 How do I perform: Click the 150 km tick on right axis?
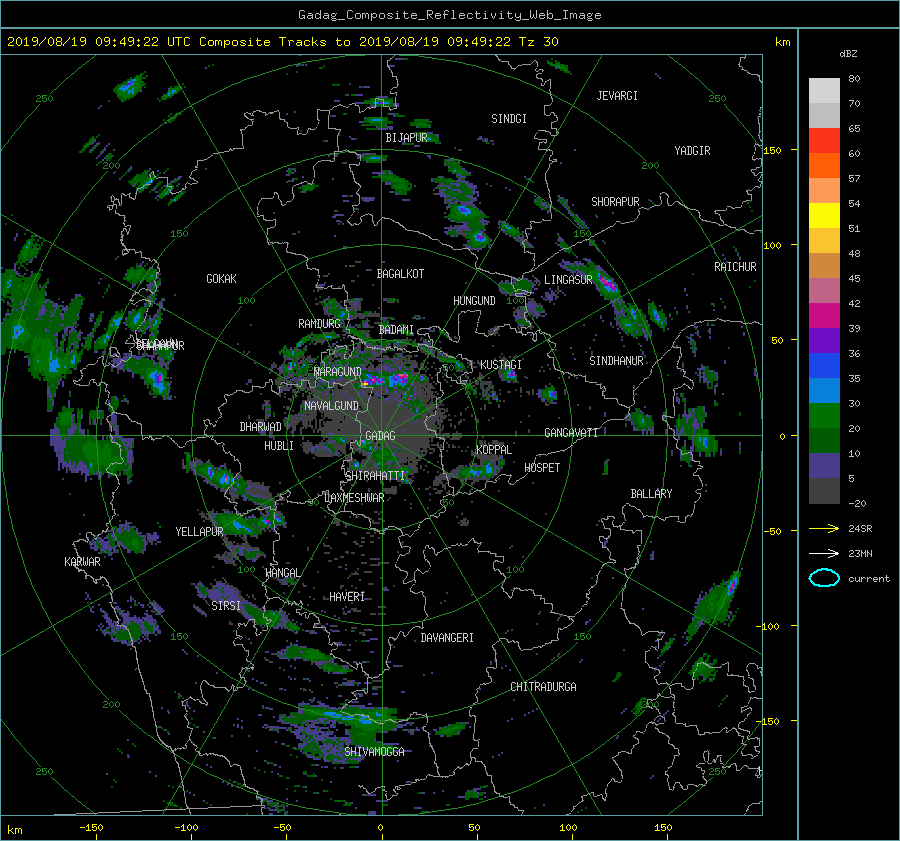coord(772,150)
